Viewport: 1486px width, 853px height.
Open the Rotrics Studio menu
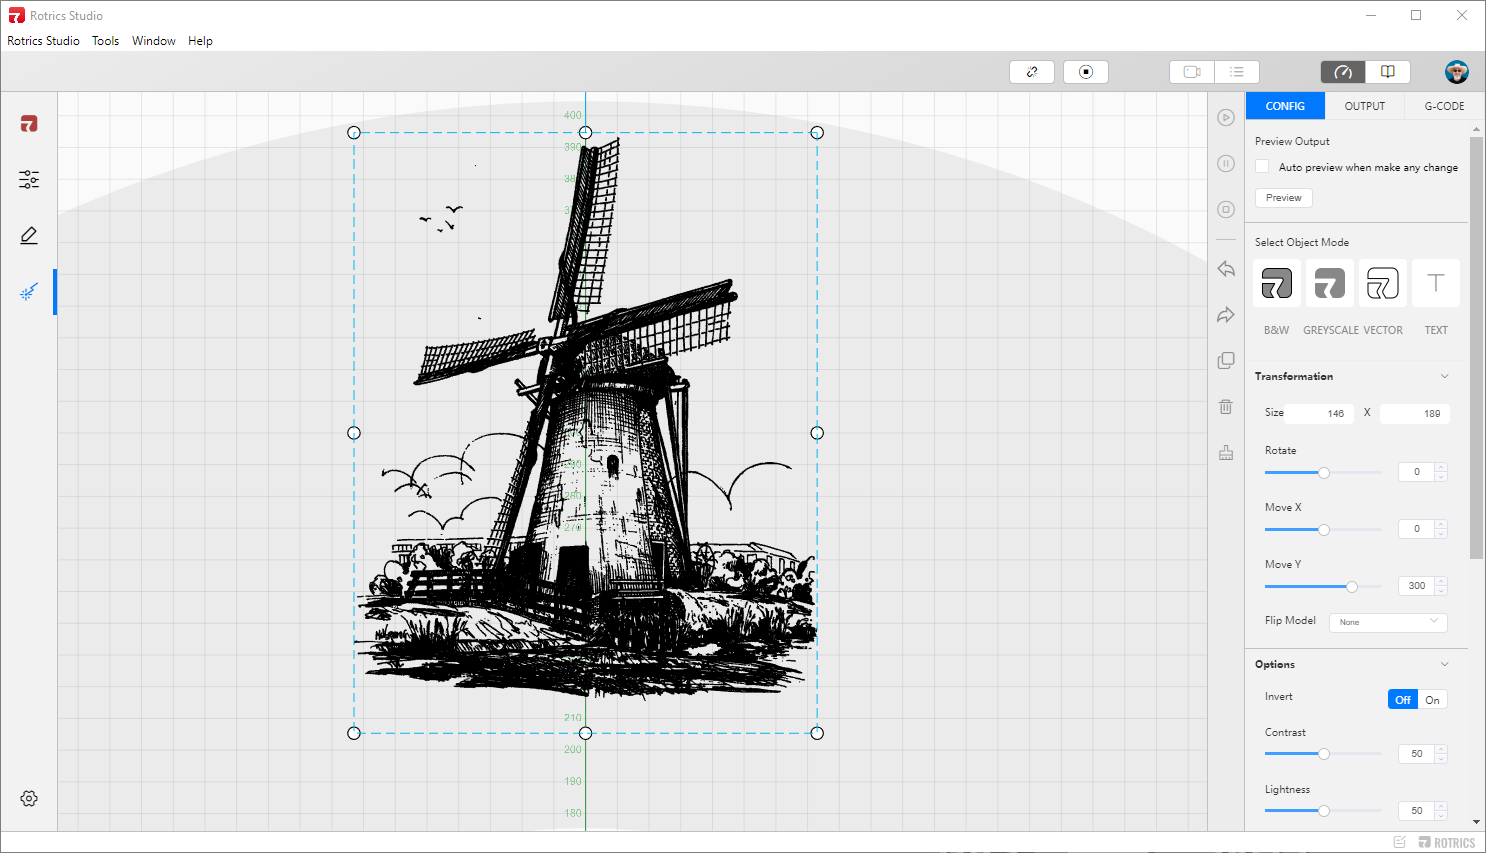(43, 41)
